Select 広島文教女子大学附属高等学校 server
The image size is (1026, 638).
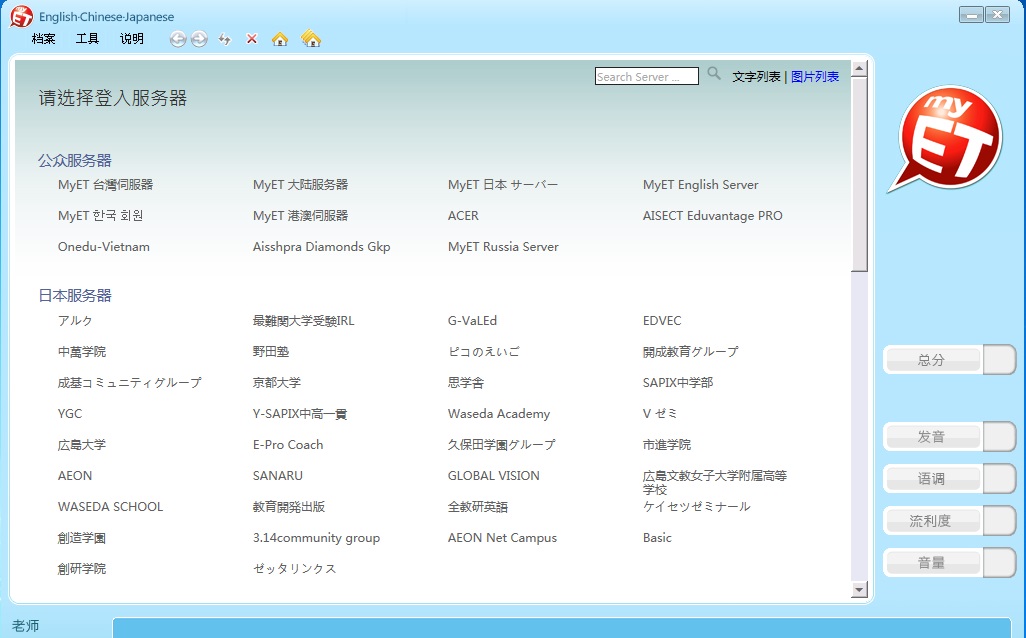click(715, 482)
